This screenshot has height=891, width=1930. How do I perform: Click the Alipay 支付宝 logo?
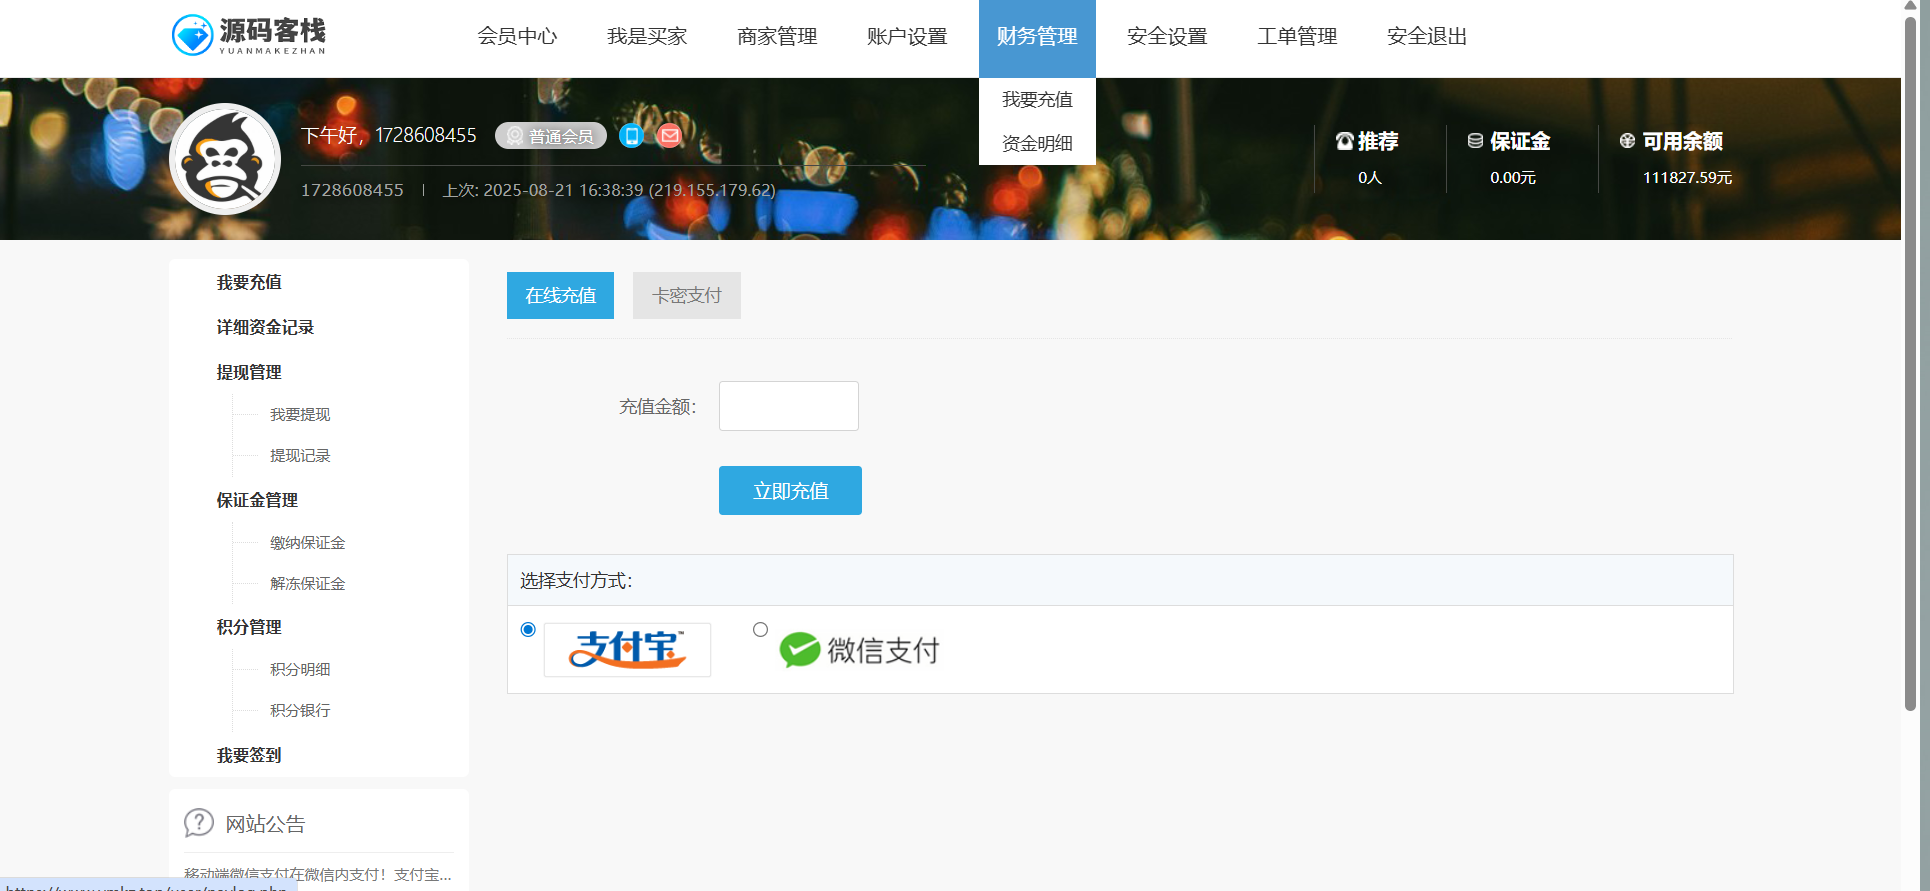click(627, 650)
